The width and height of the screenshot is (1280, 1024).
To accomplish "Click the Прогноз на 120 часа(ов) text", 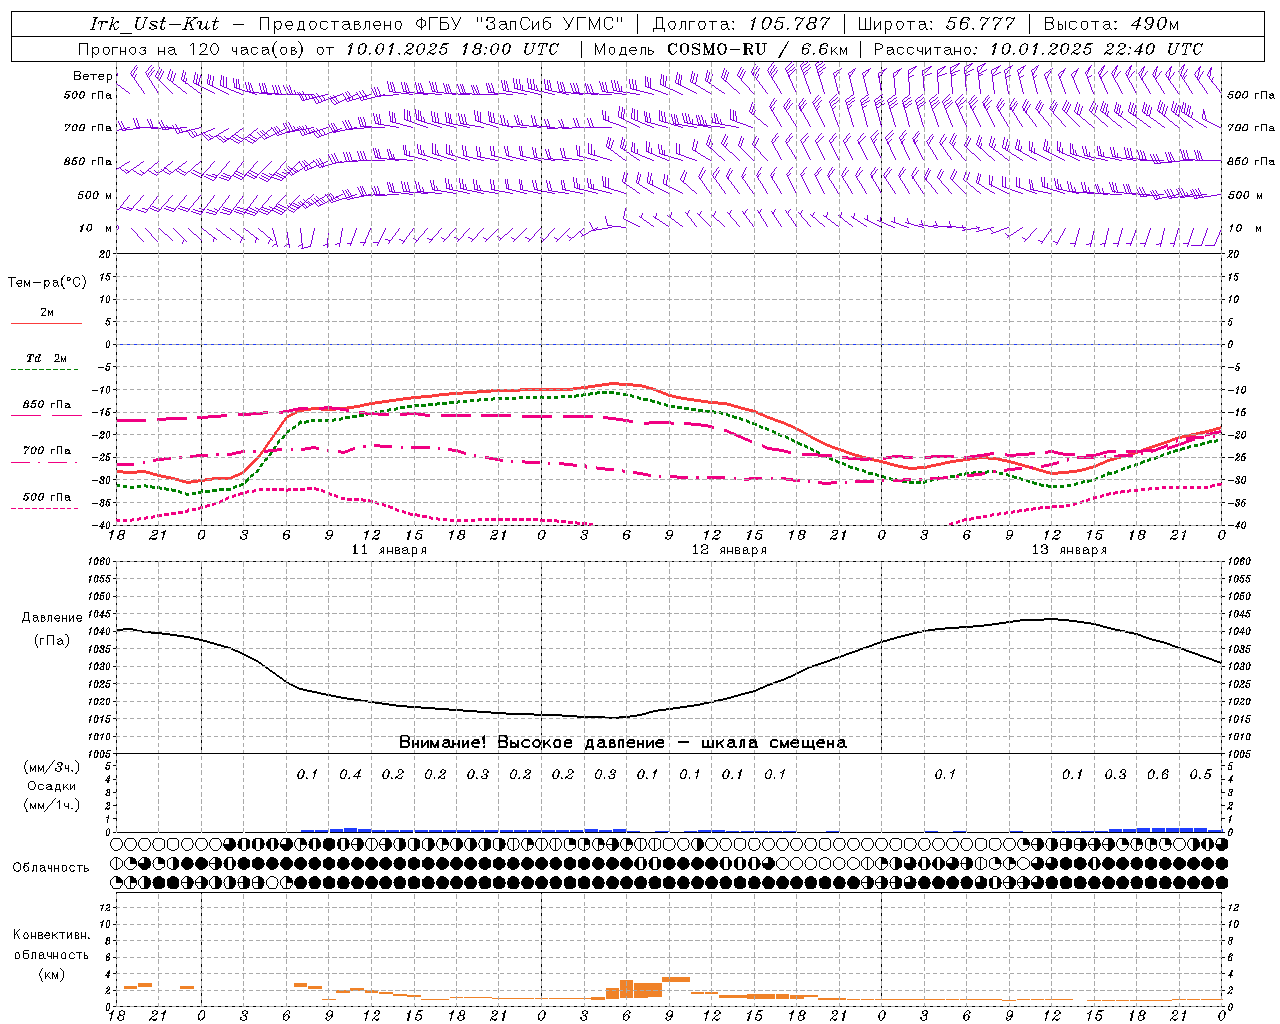I will pos(192,49).
